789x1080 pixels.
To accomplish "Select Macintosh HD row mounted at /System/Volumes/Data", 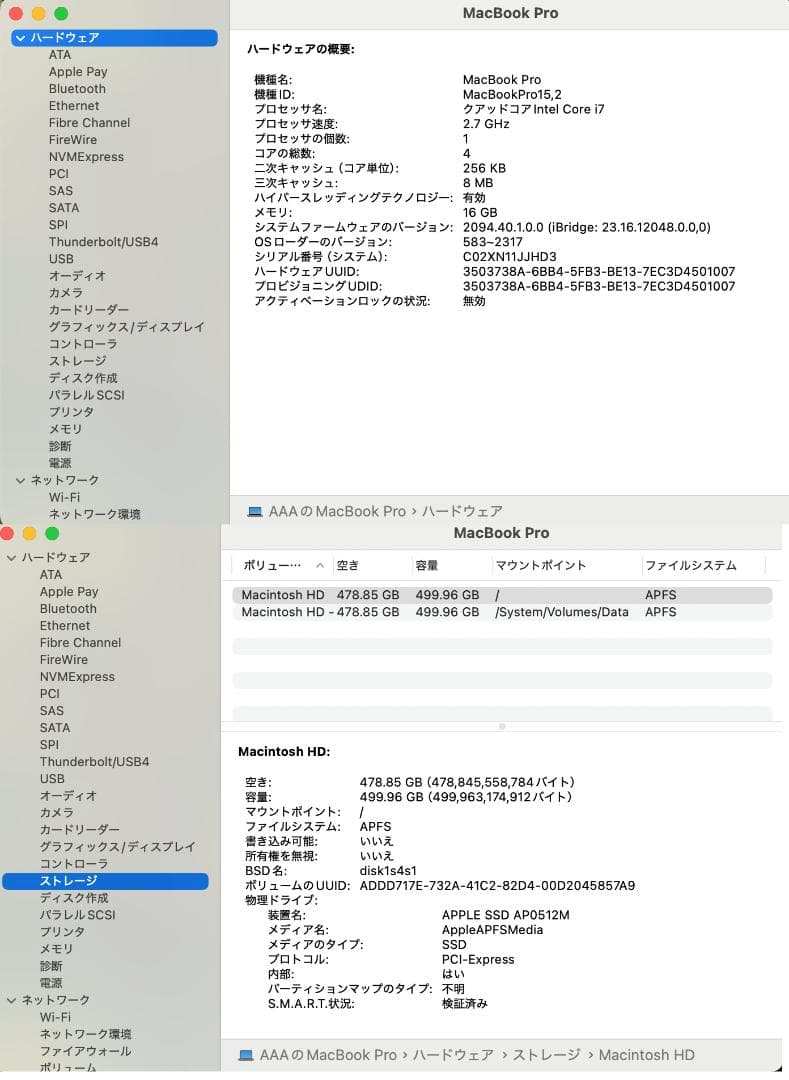I will point(502,612).
